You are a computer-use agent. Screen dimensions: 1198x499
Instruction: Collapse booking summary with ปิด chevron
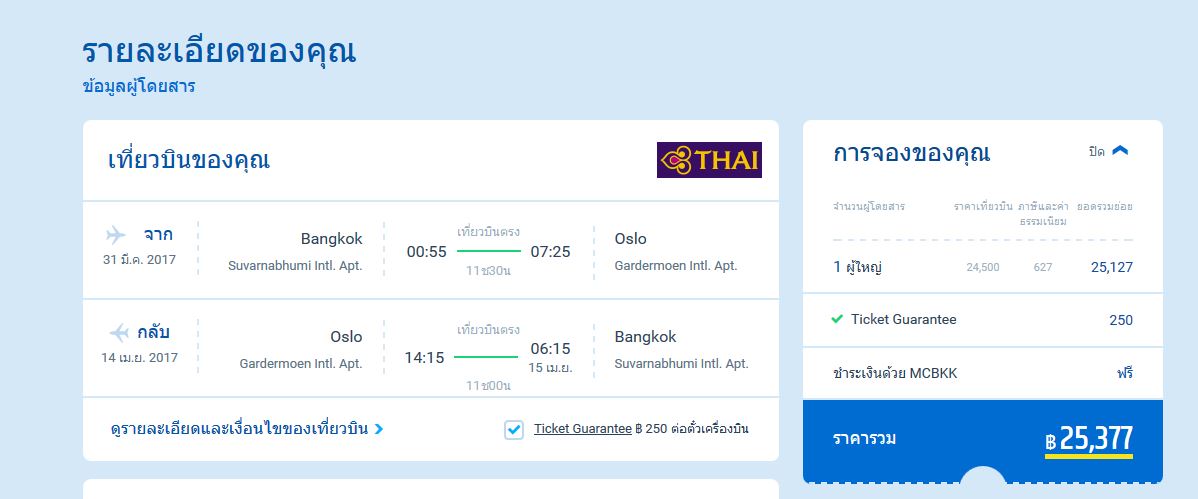[x=1119, y=151]
